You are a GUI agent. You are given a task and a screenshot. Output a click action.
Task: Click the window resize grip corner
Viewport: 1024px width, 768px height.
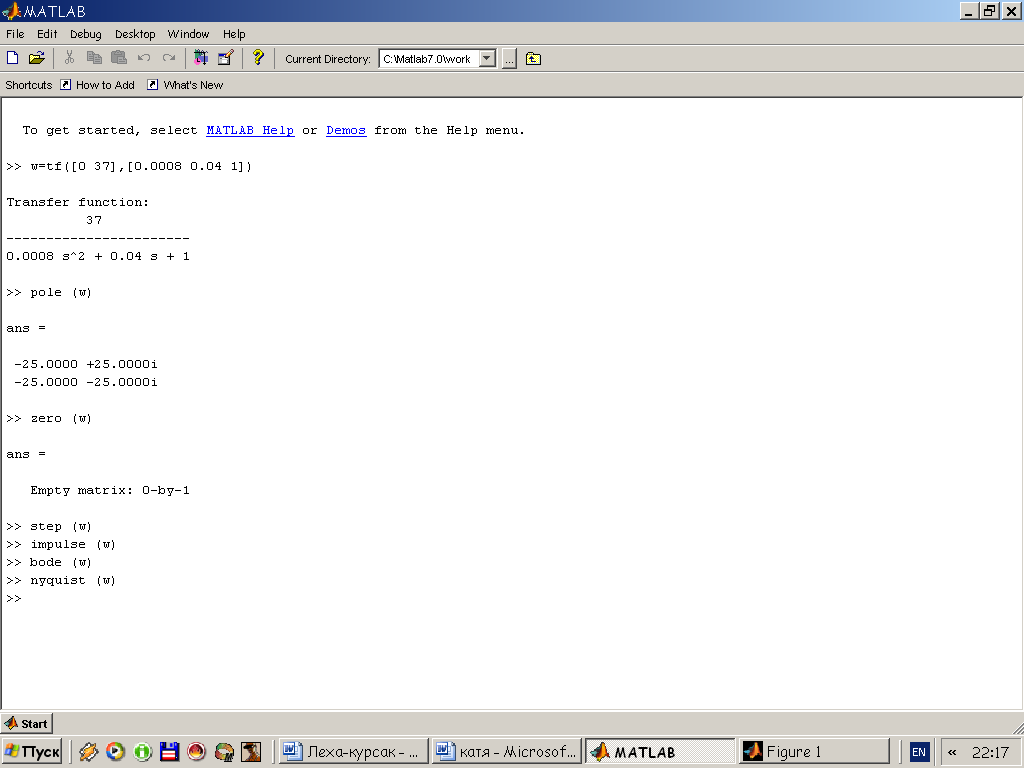click(x=1017, y=727)
